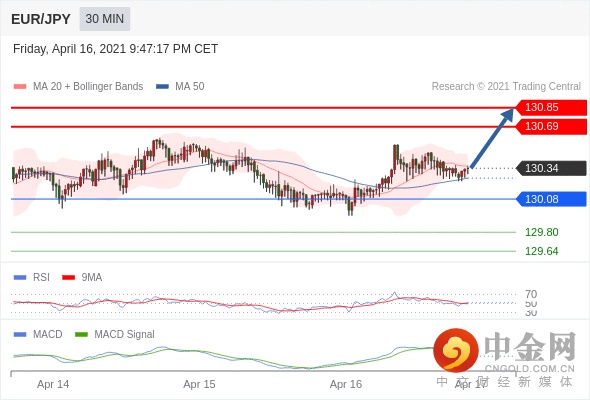Click the 130.69 resistance price tag

(550, 126)
